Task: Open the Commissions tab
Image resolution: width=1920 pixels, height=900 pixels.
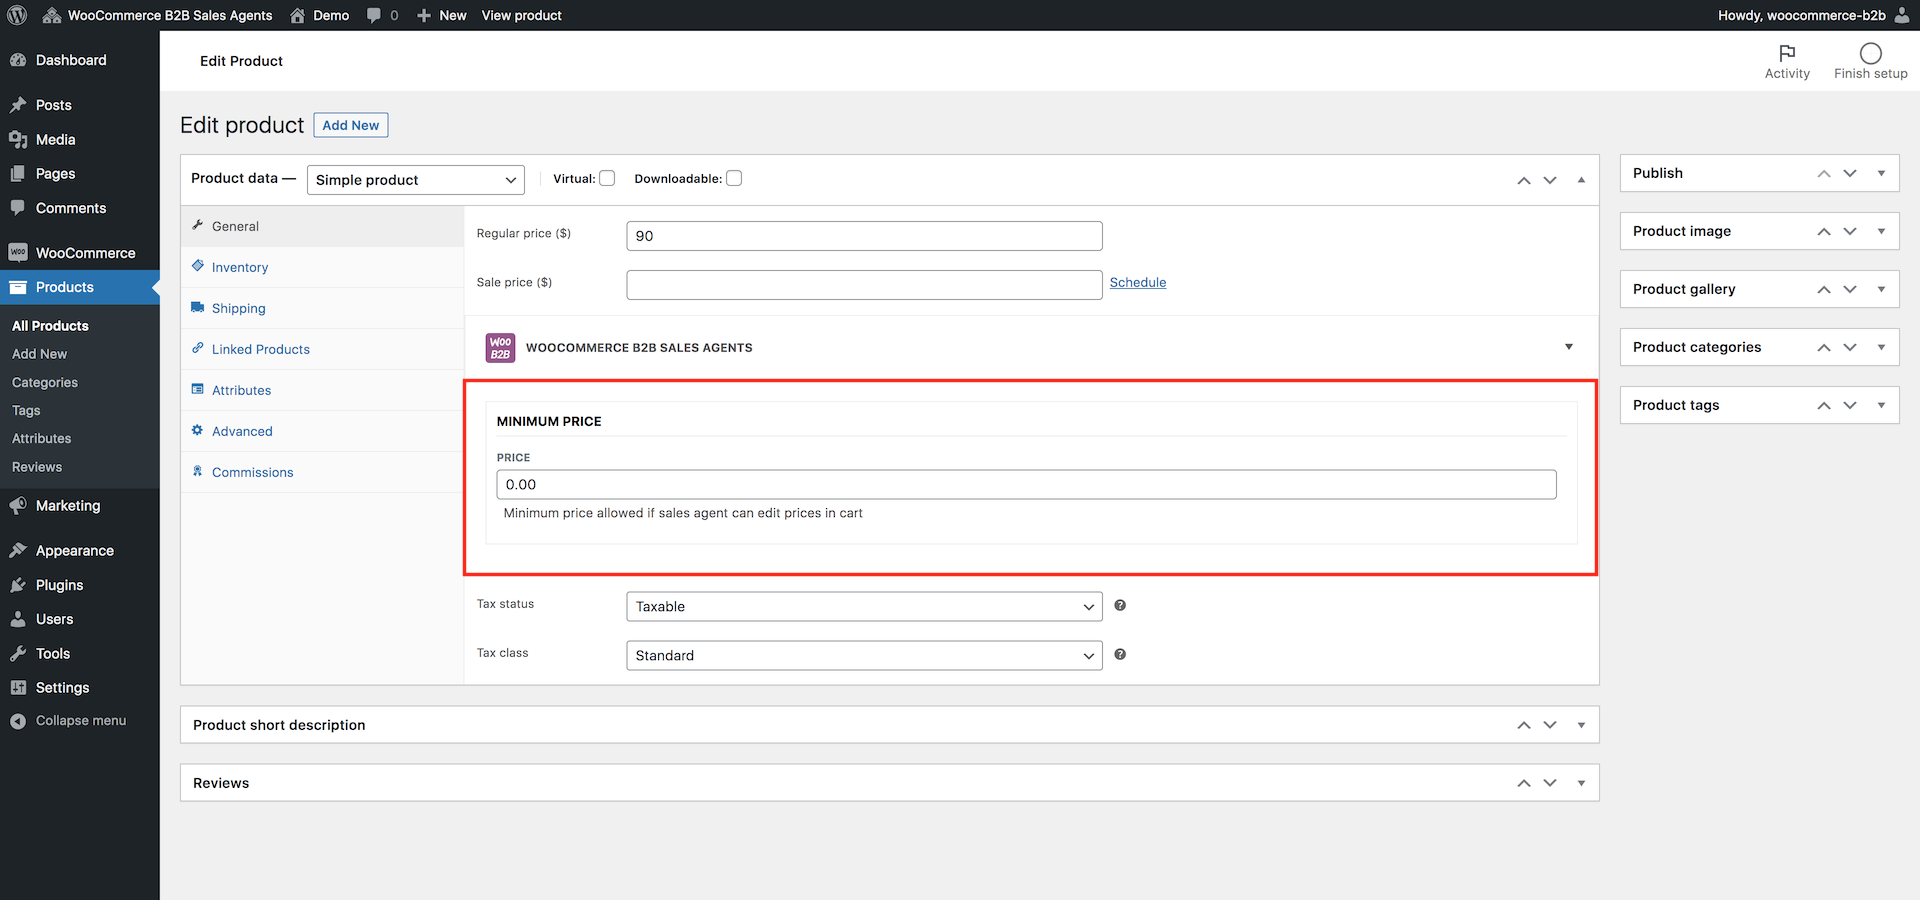Action: (x=252, y=473)
